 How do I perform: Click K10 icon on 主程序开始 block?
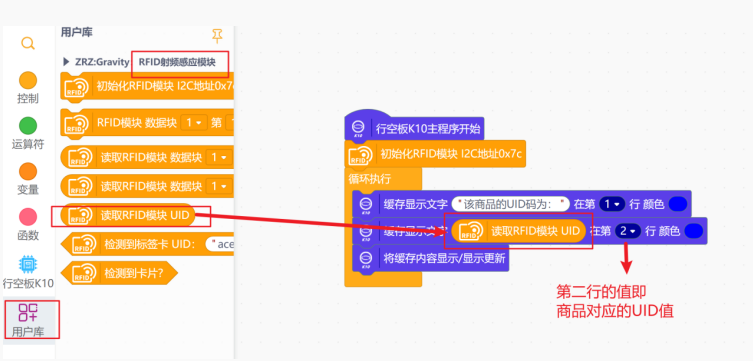tap(358, 129)
